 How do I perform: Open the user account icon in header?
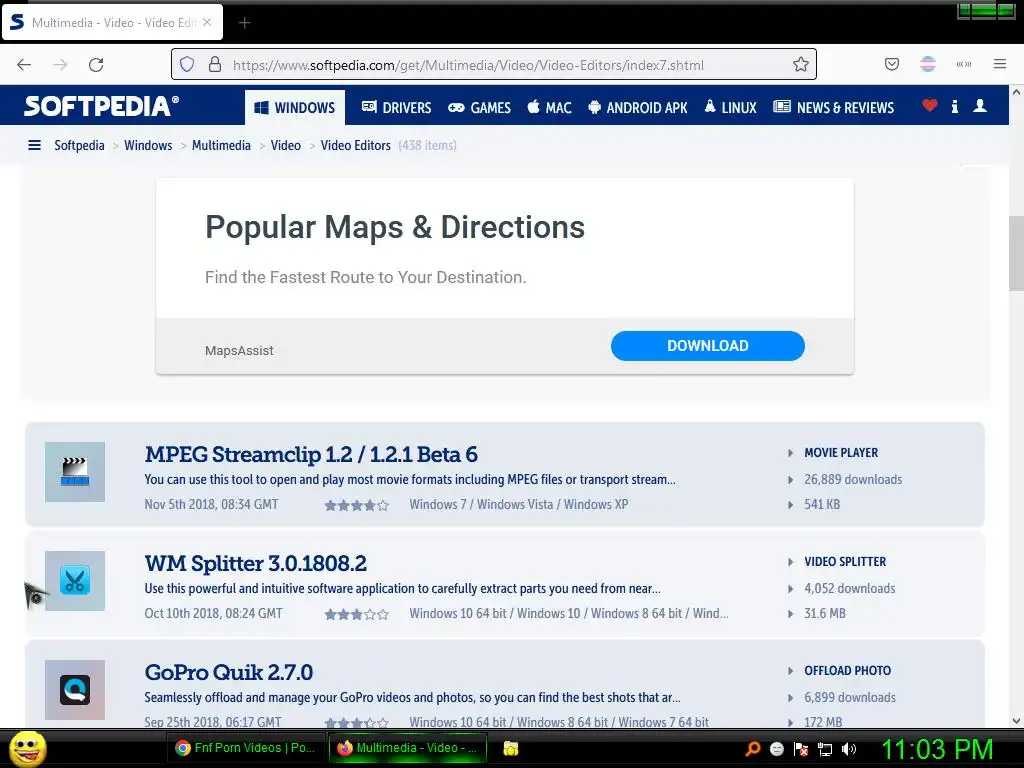pos(980,105)
